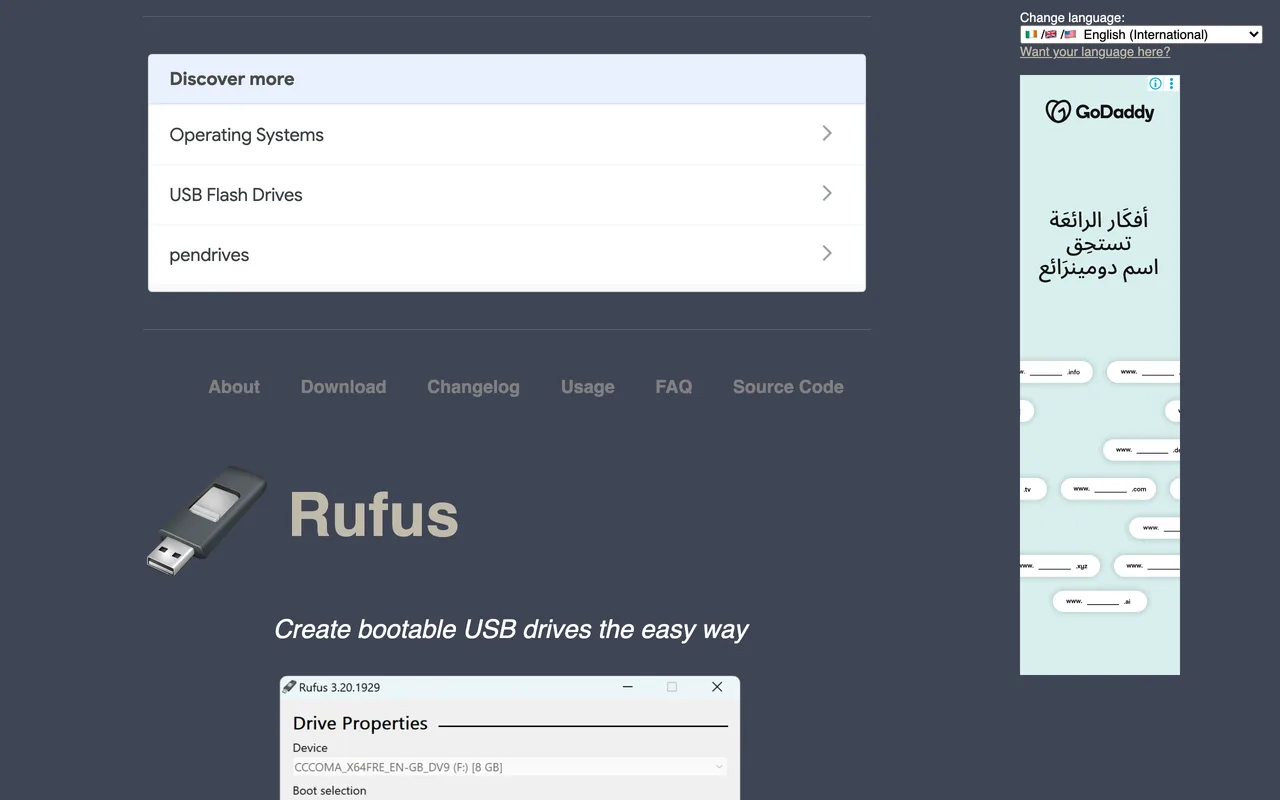Click Rufus app icon in screenshot title bar
Screen dimensions: 1280x800
click(x=289, y=687)
